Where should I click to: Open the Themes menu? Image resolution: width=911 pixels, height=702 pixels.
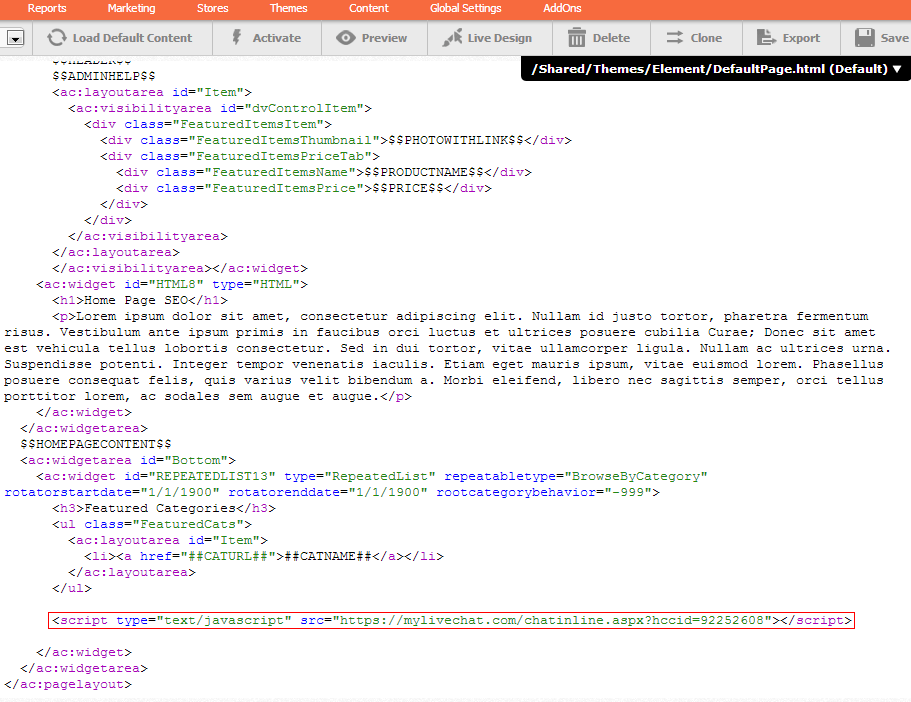(x=289, y=8)
